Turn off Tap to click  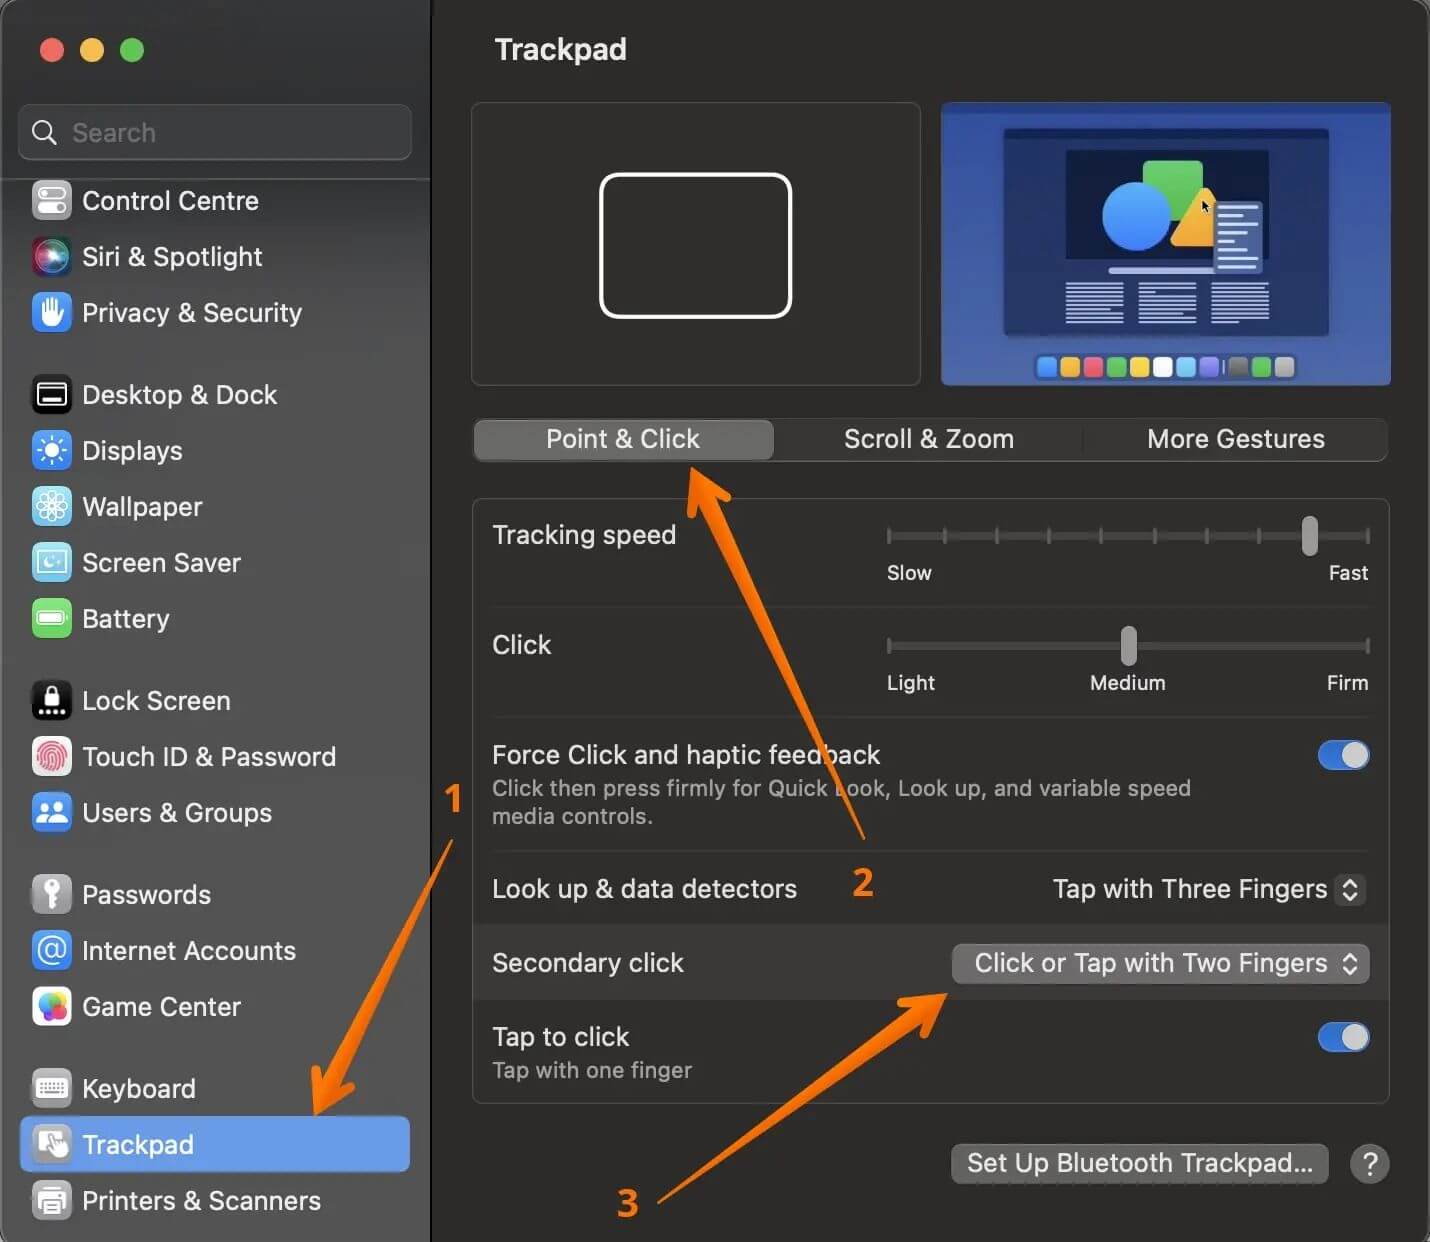[x=1342, y=1038]
